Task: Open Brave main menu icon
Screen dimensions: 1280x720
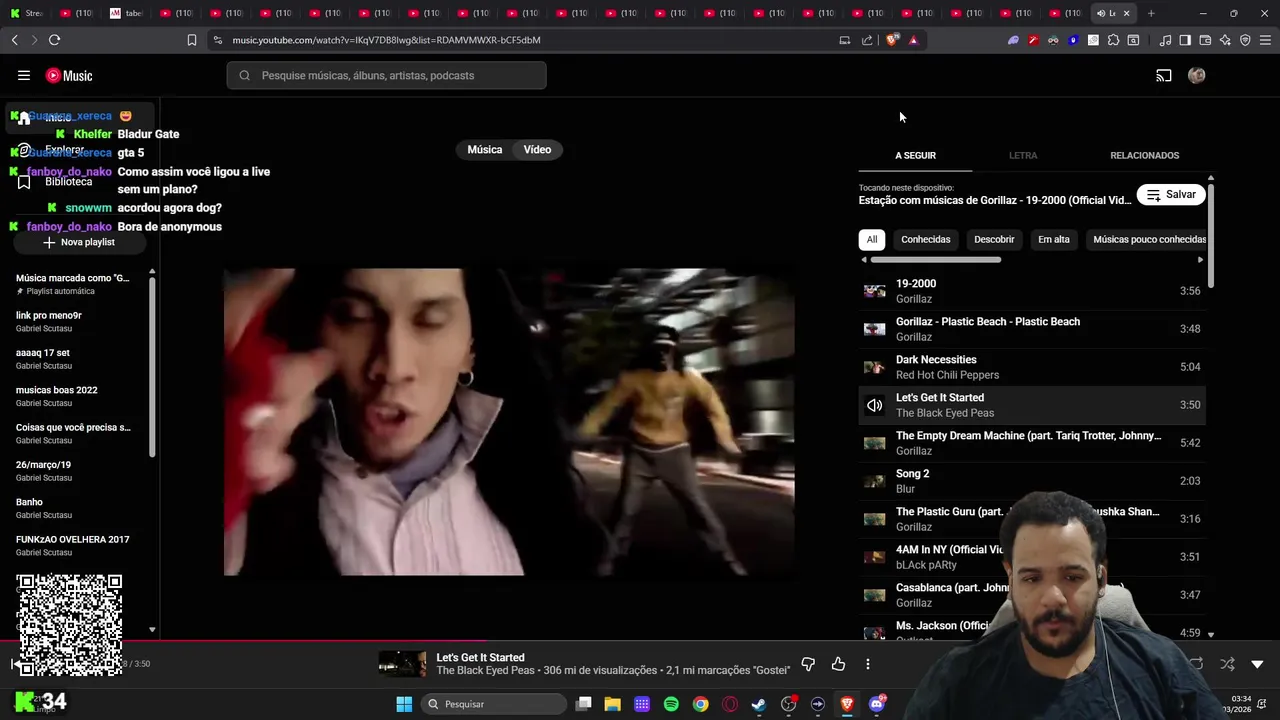Action: click(1265, 40)
